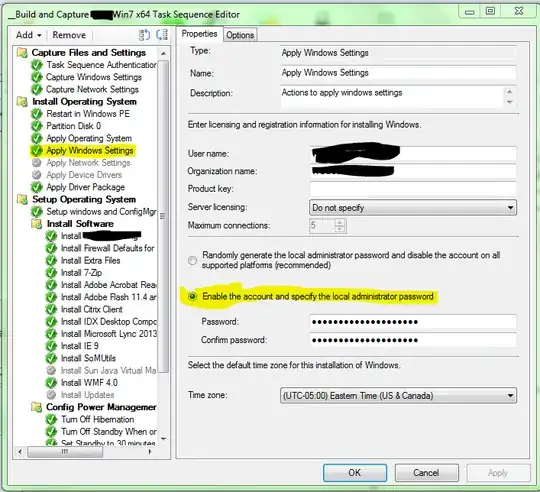Viewport: 540px width, 492px height.
Task: Click Config Power Management folder icon
Action: [37, 407]
